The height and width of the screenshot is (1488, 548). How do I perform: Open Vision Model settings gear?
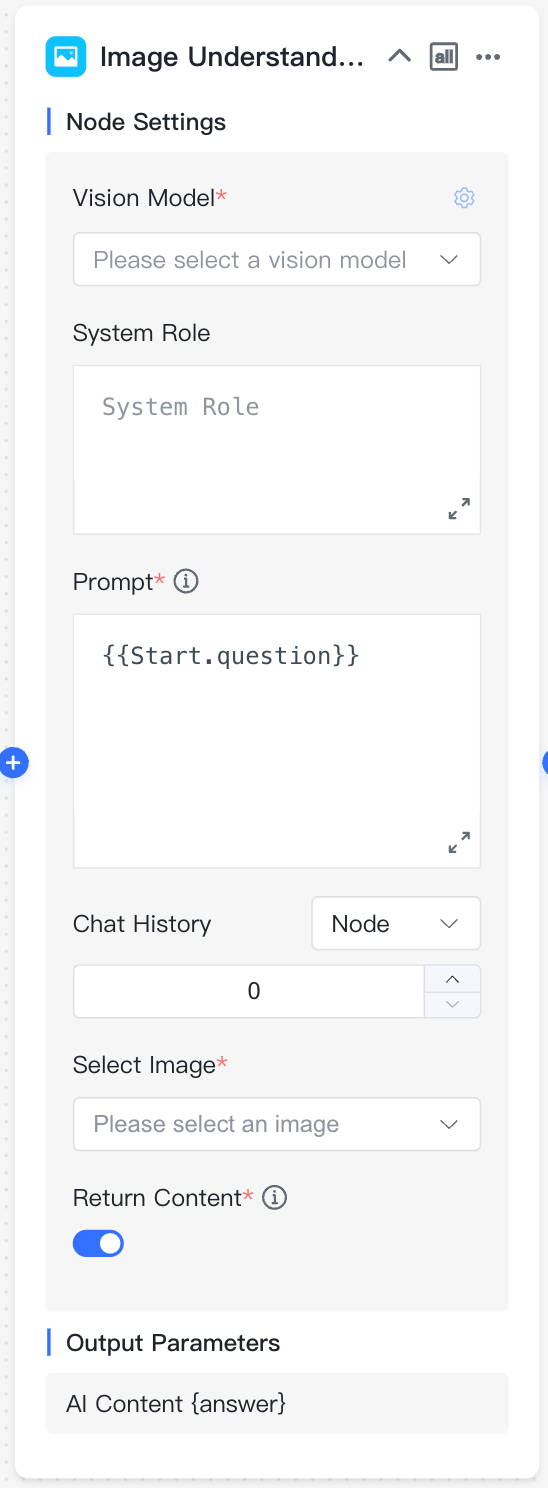pyautogui.click(x=464, y=198)
